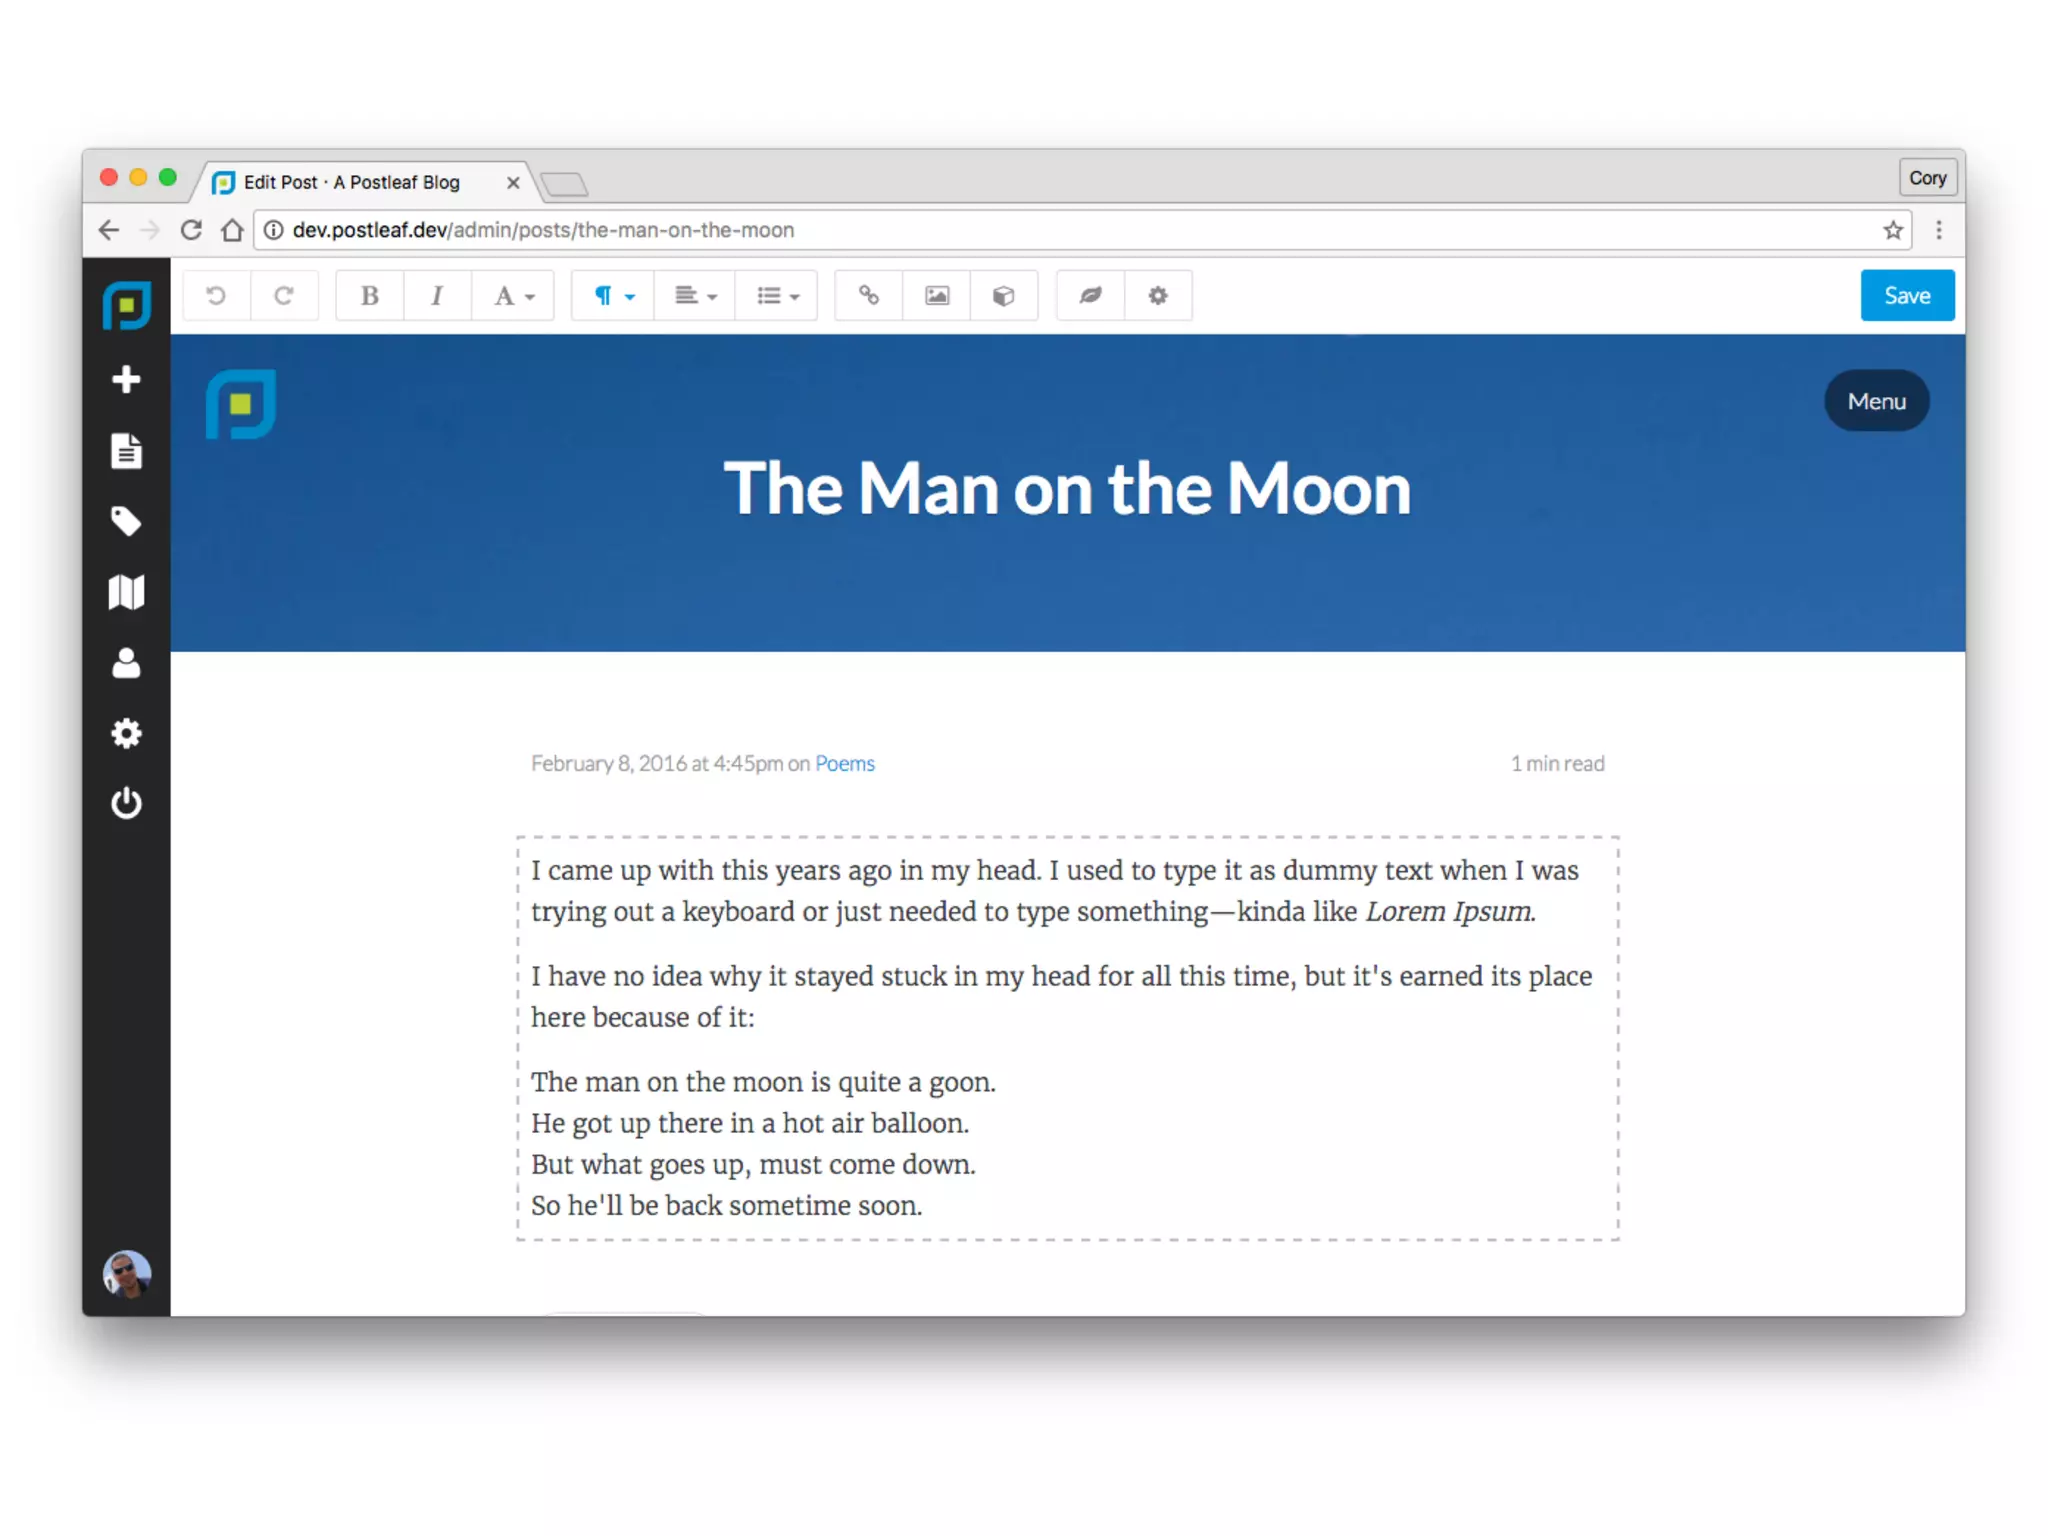The height and width of the screenshot is (1536, 2048).
Task: Open the Posts document icon in sidebar
Action: pos(126,451)
